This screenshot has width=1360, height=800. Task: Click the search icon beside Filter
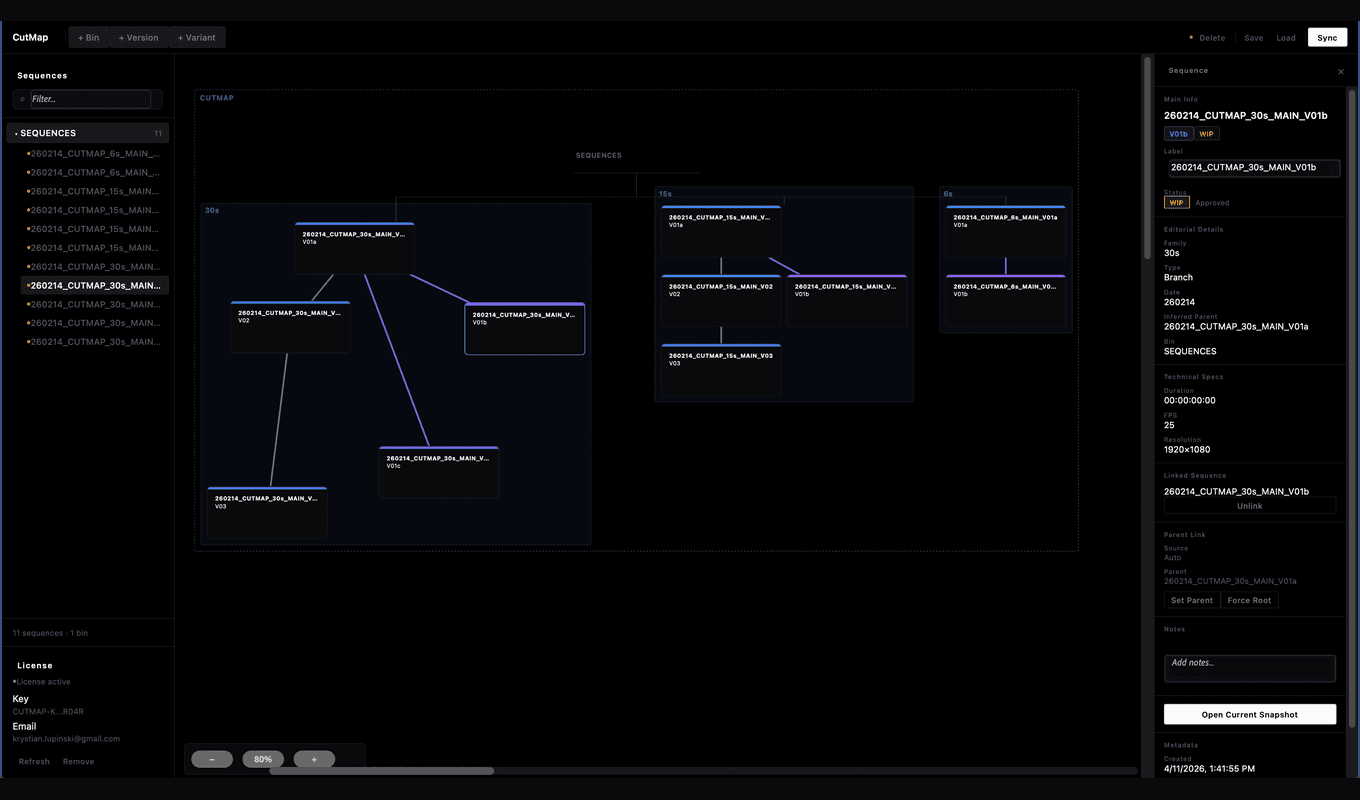click(x=22, y=100)
